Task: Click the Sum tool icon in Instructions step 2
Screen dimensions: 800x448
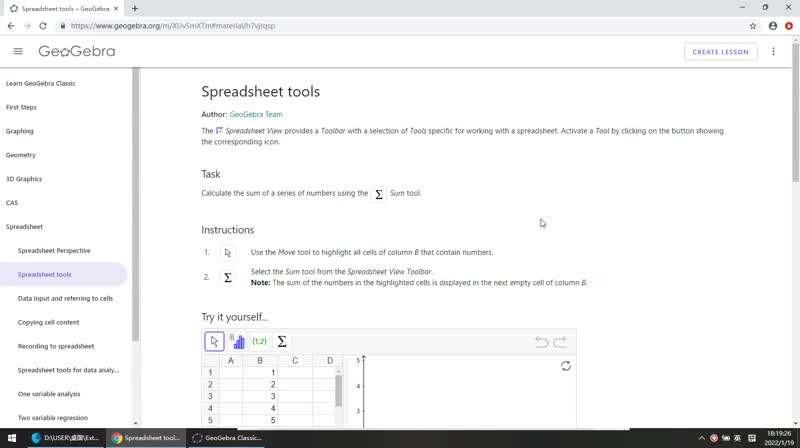Action: coord(228,277)
